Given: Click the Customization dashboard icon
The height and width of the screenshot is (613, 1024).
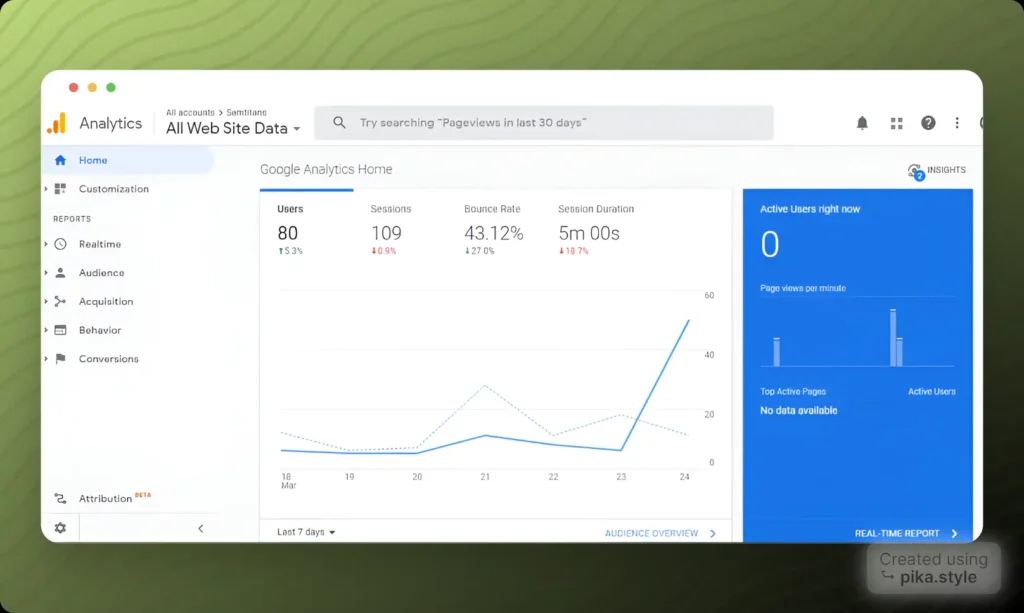Looking at the screenshot, I should (x=60, y=189).
